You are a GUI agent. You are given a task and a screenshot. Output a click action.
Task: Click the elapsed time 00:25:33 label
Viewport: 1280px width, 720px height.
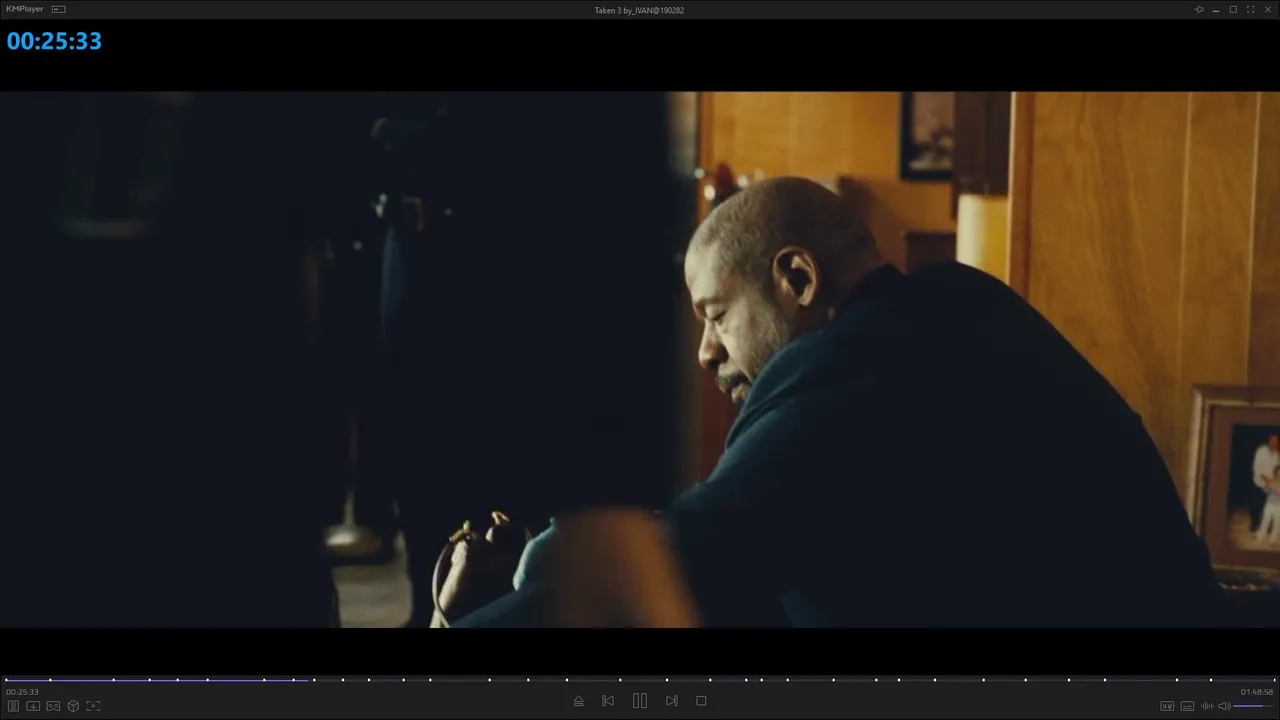[x=22, y=692]
